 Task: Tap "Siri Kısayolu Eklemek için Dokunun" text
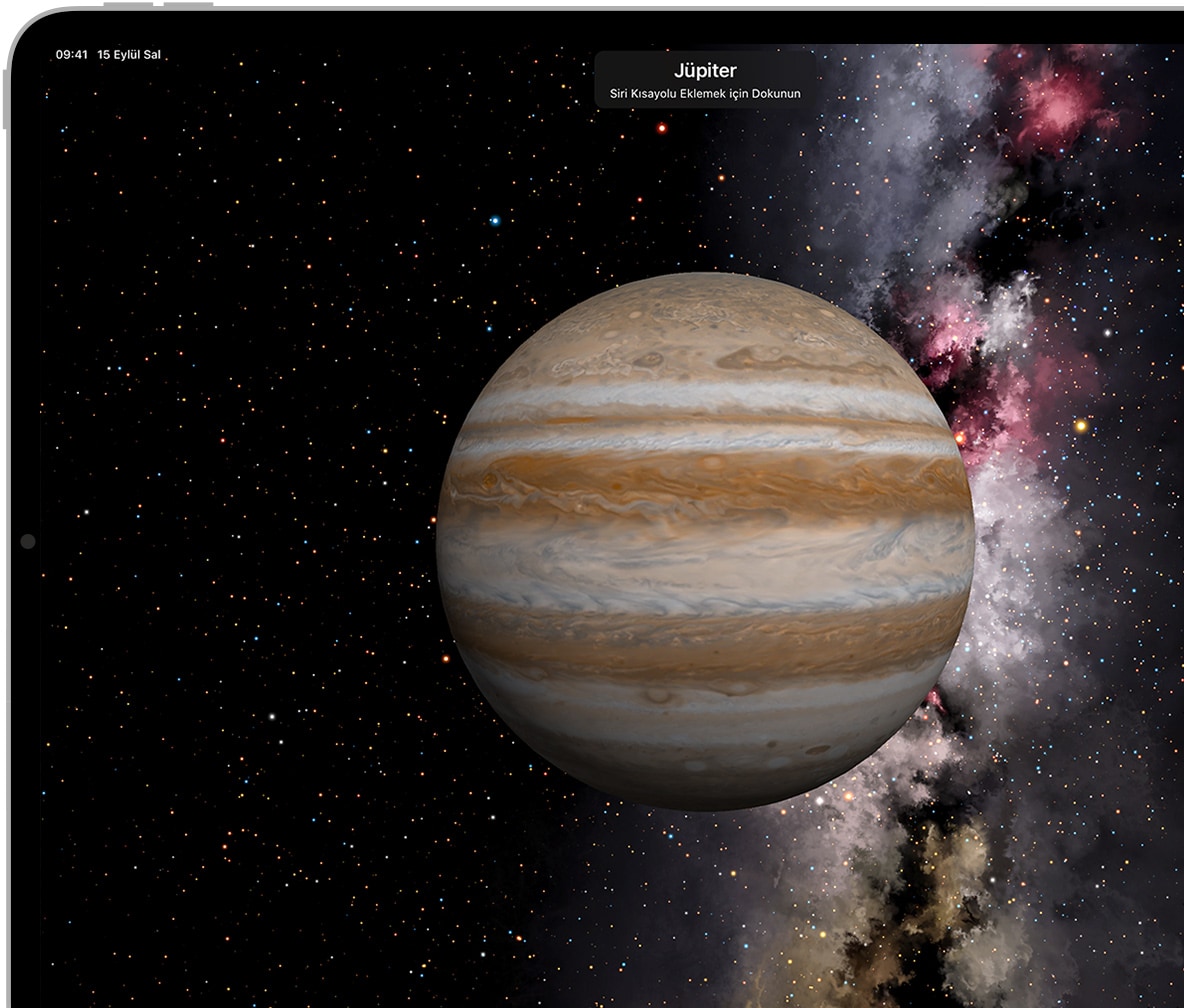705,94
